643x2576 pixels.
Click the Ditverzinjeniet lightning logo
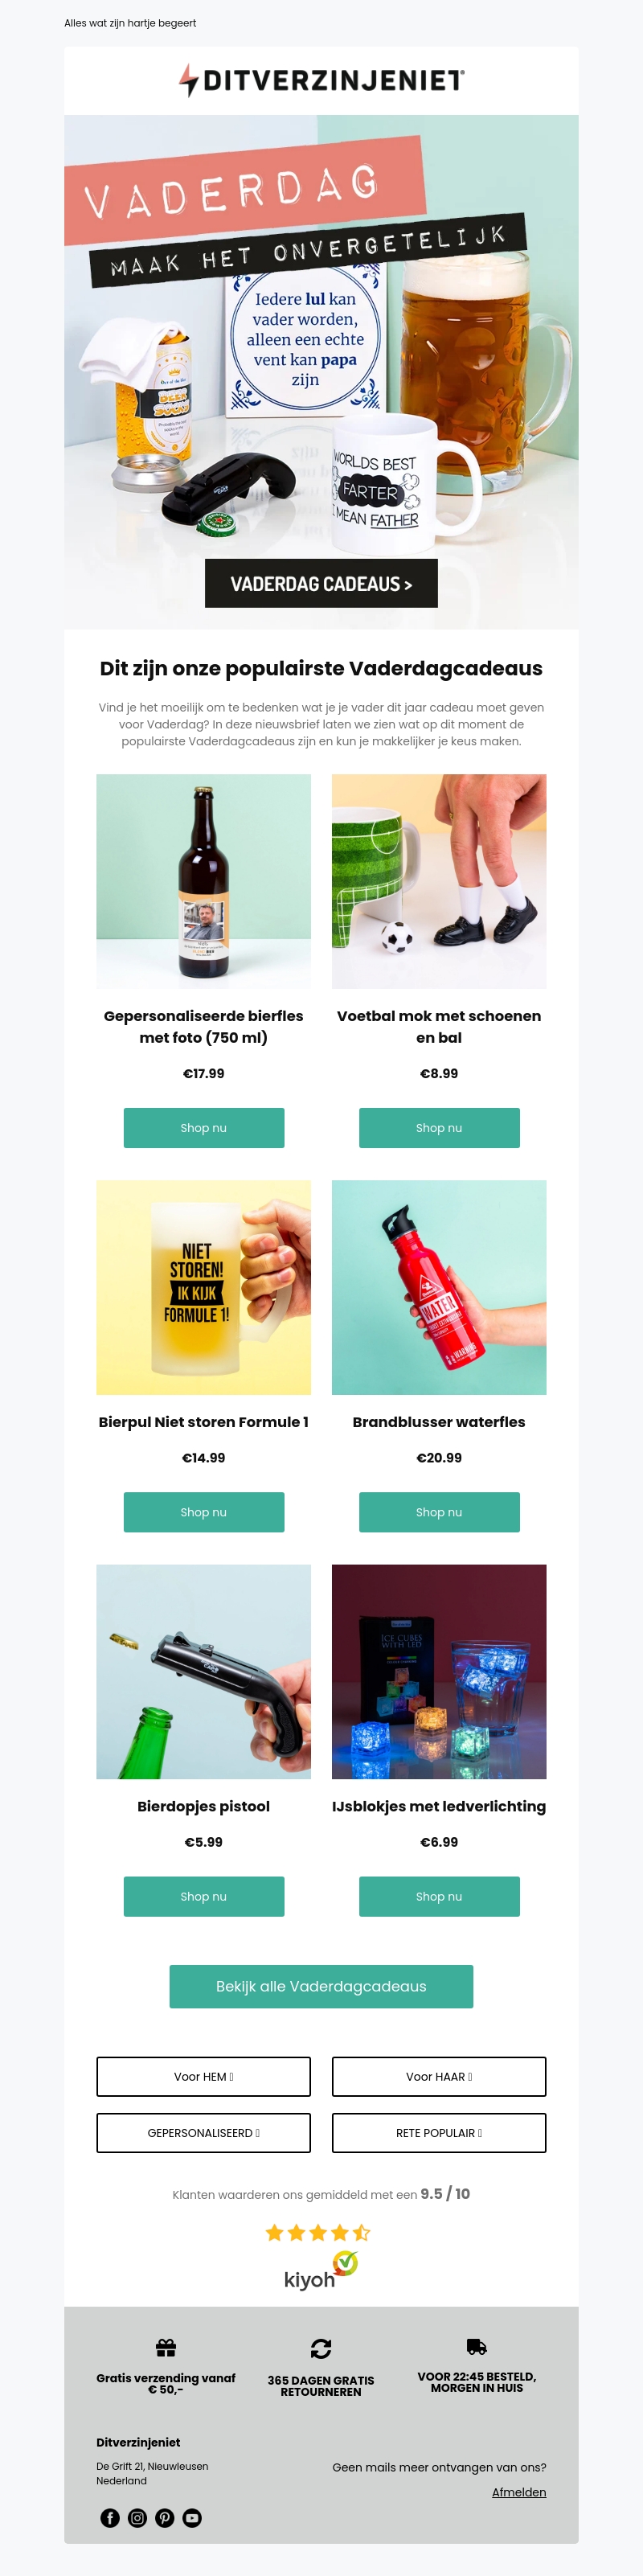(x=321, y=80)
